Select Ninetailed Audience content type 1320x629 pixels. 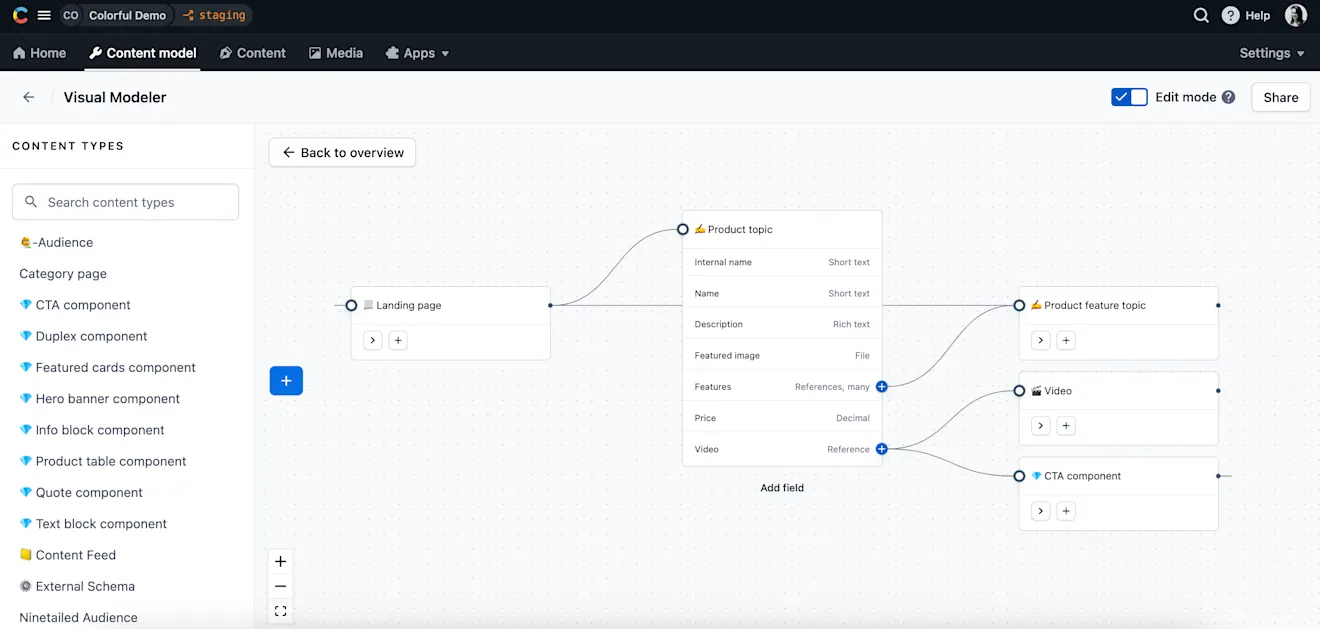pyautogui.click(x=78, y=617)
